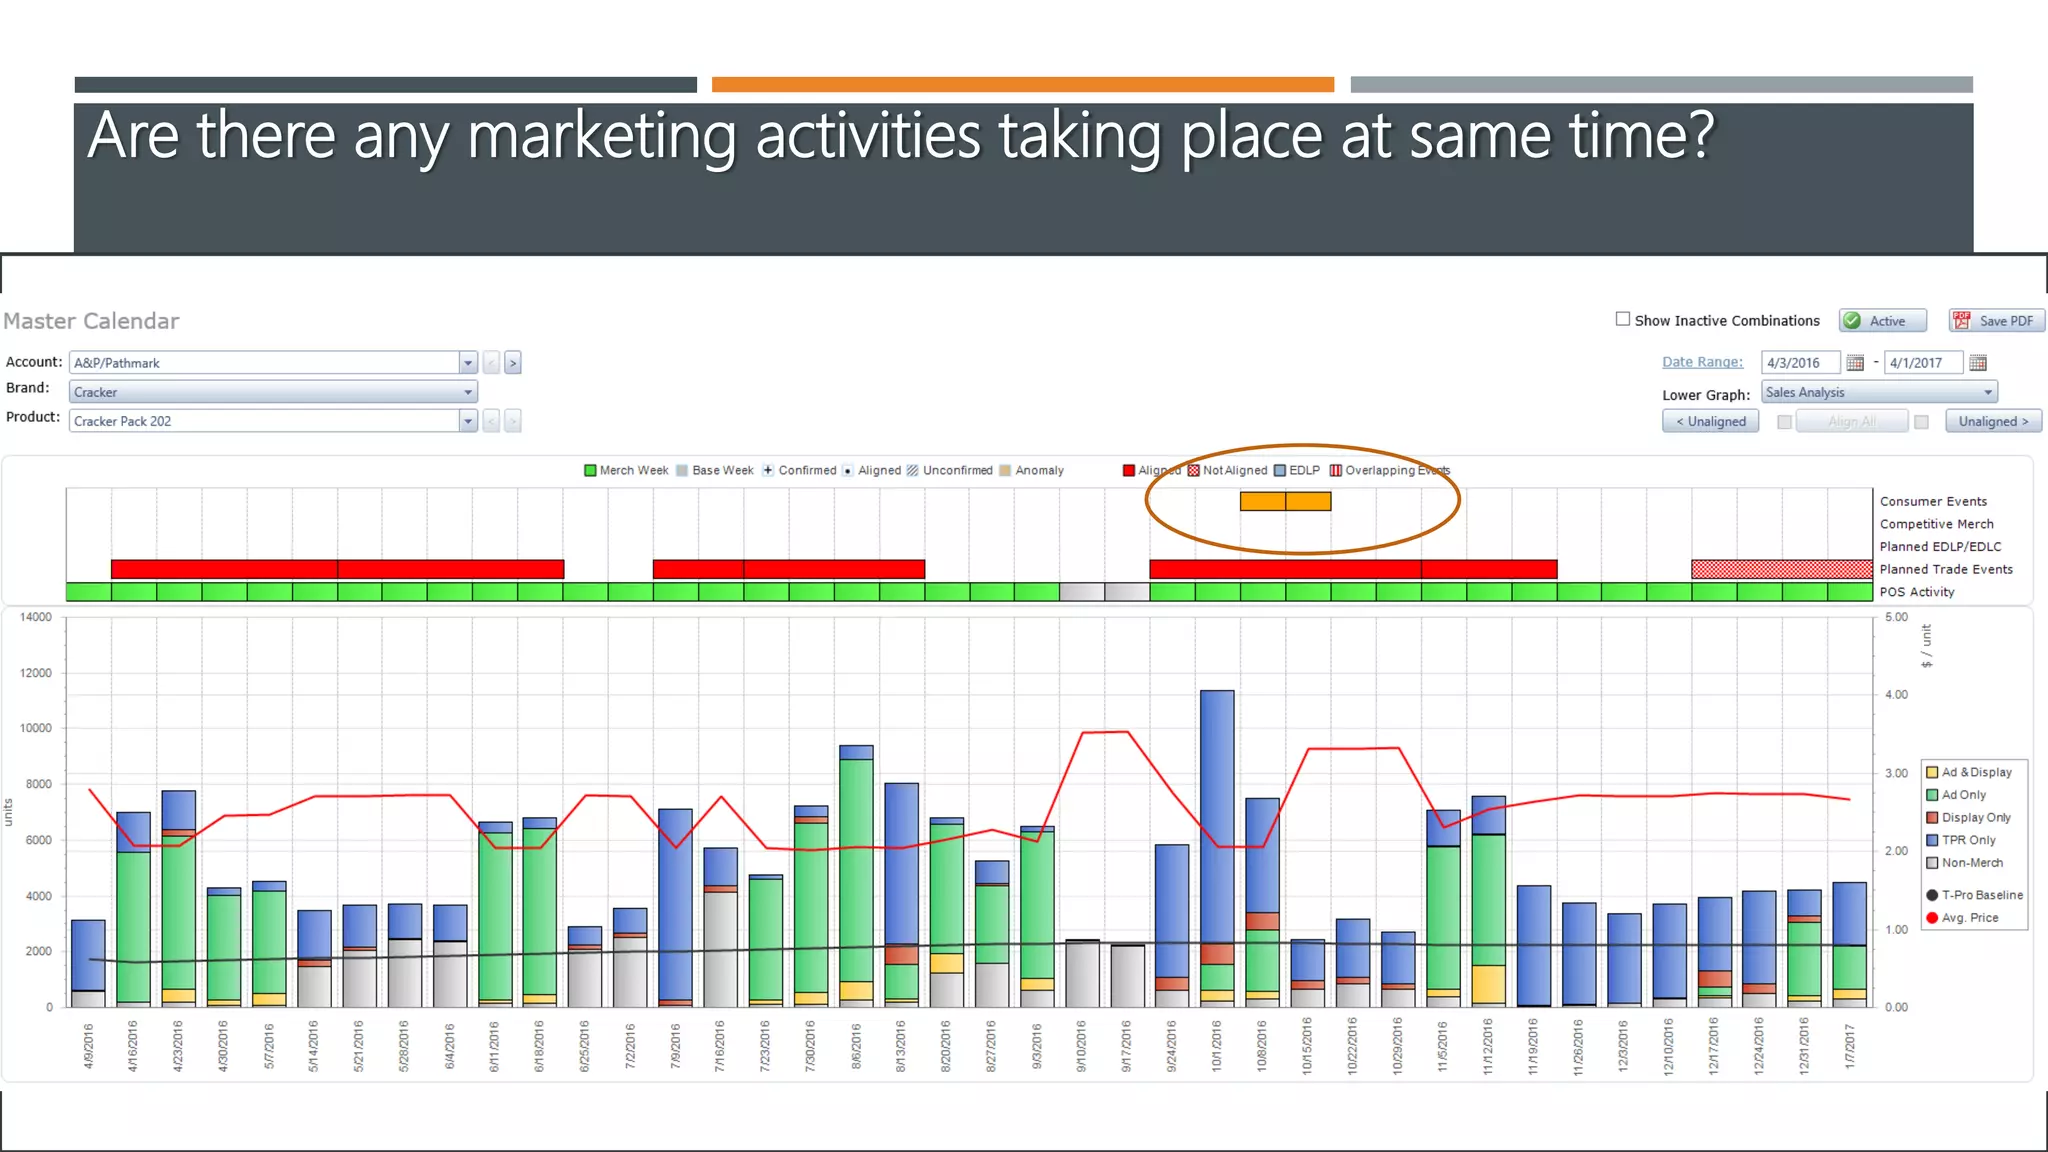
Task: Click the Planned EDLP/EDLC row label
Action: (x=1940, y=547)
